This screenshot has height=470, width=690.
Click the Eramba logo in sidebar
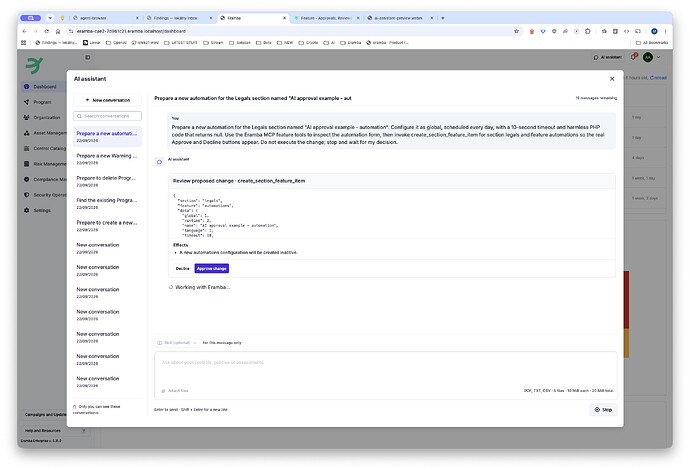point(34,65)
